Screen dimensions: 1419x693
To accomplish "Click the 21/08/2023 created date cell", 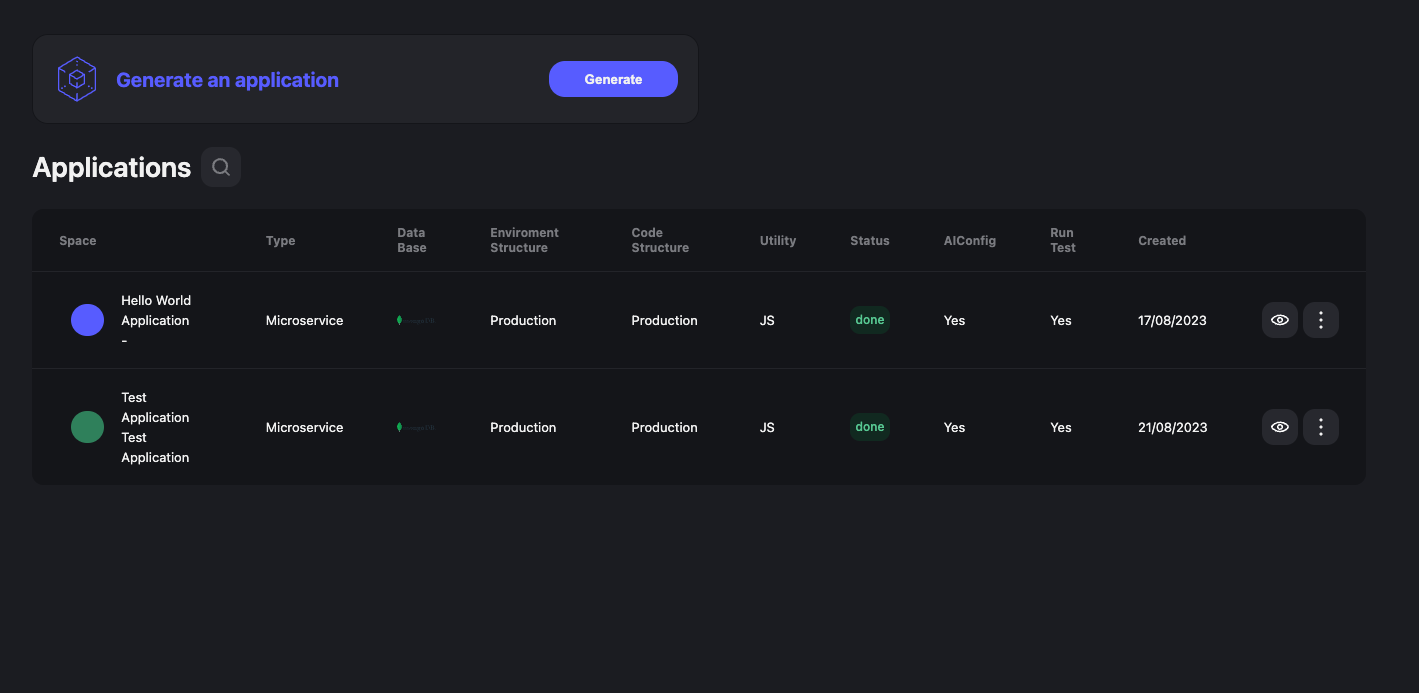I will tap(1172, 428).
